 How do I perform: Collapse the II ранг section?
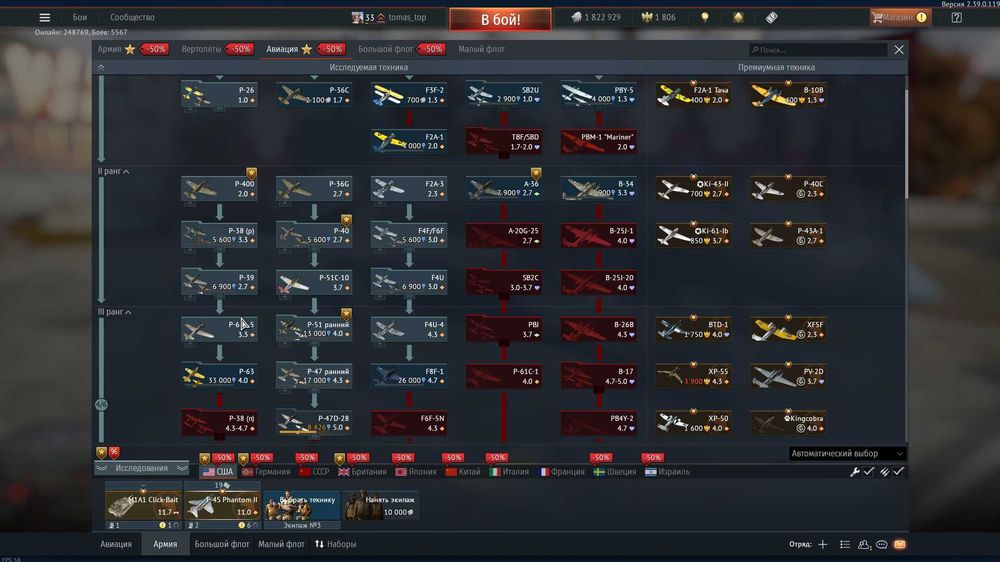click(x=114, y=171)
